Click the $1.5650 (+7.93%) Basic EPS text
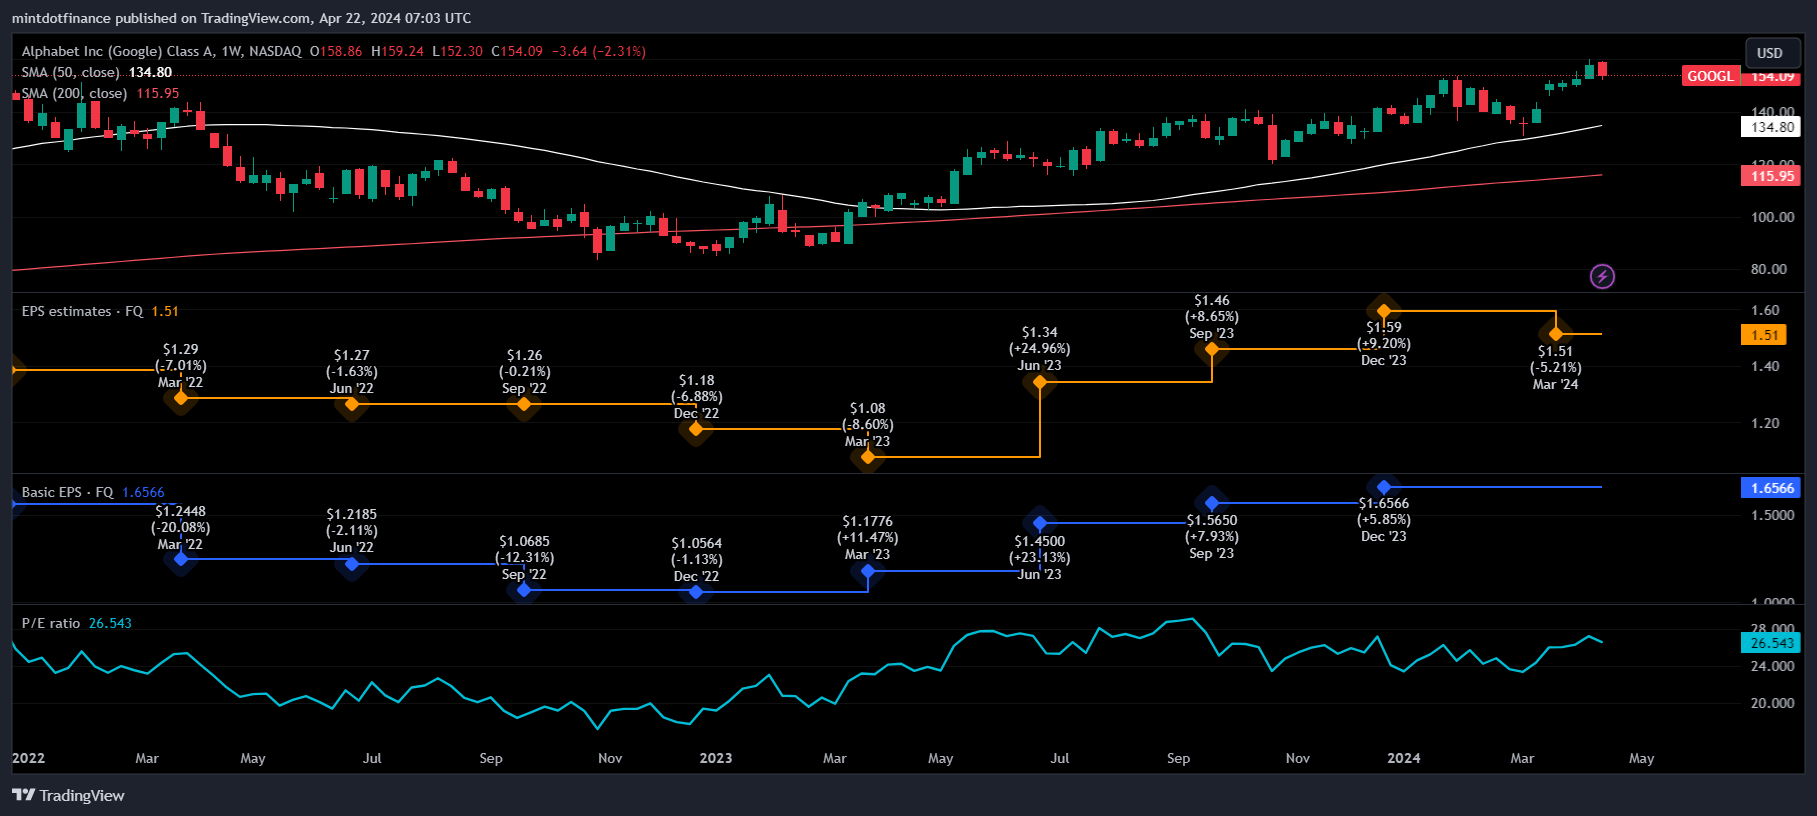Screen dimensions: 1817x816 (x=1212, y=537)
